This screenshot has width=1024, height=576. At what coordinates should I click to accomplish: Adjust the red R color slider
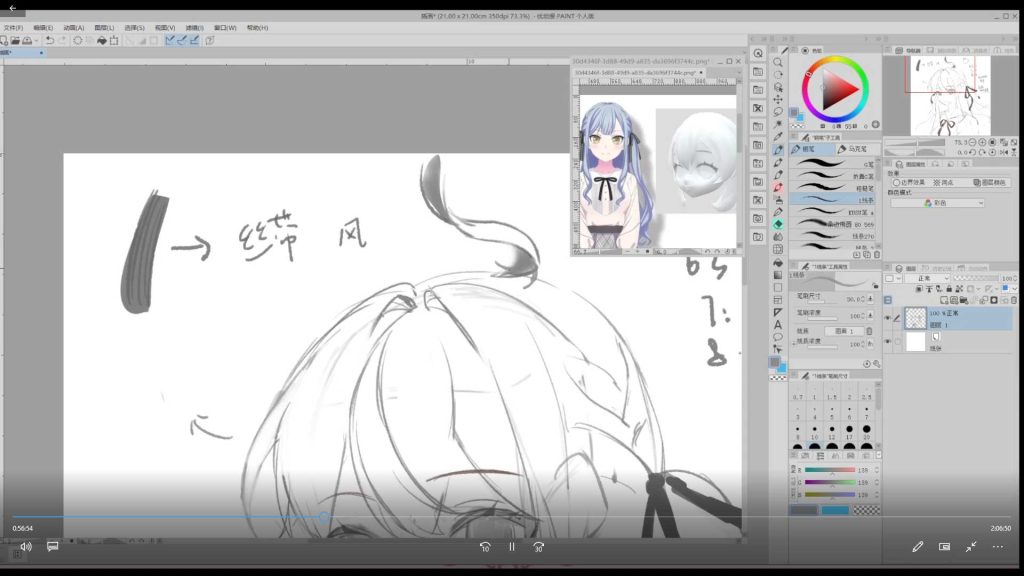tap(829, 470)
